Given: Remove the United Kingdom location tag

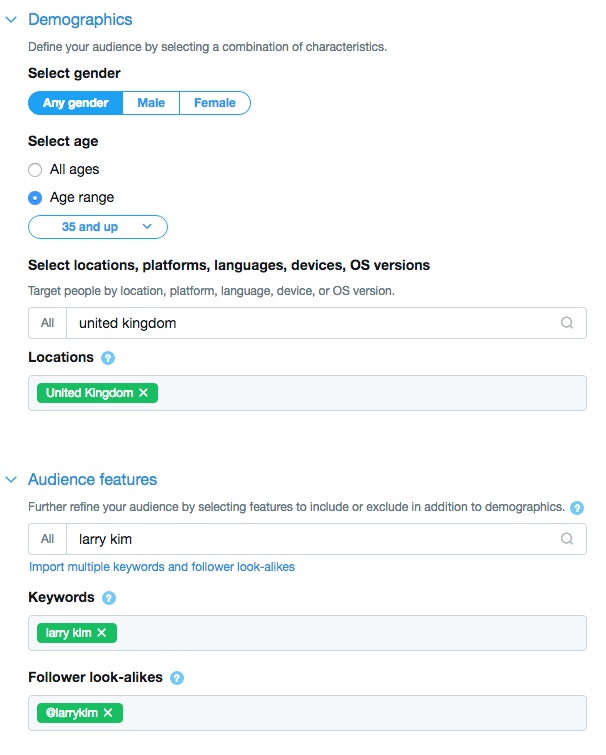Looking at the screenshot, I should pyautogui.click(x=143, y=393).
